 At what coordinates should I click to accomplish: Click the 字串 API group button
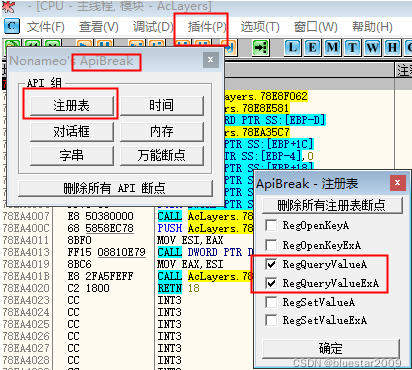tap(71, 155)
